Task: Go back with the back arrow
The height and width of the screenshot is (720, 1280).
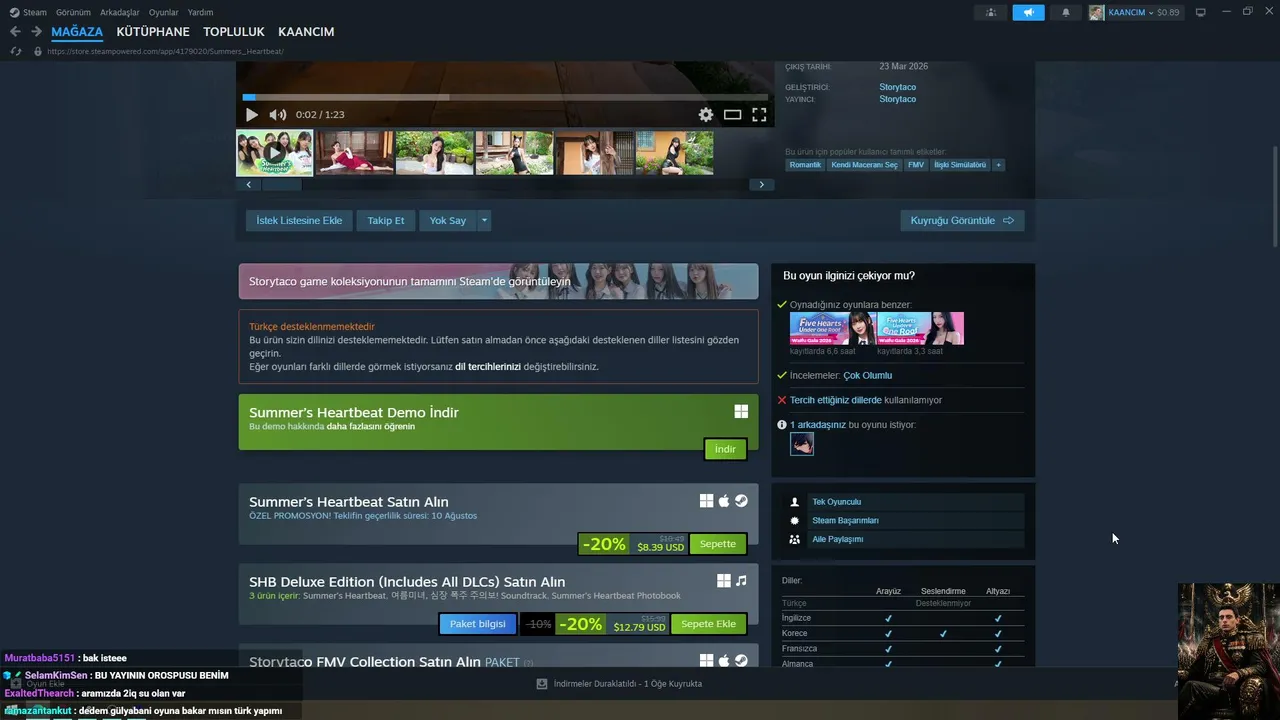Action: (15, 32)
